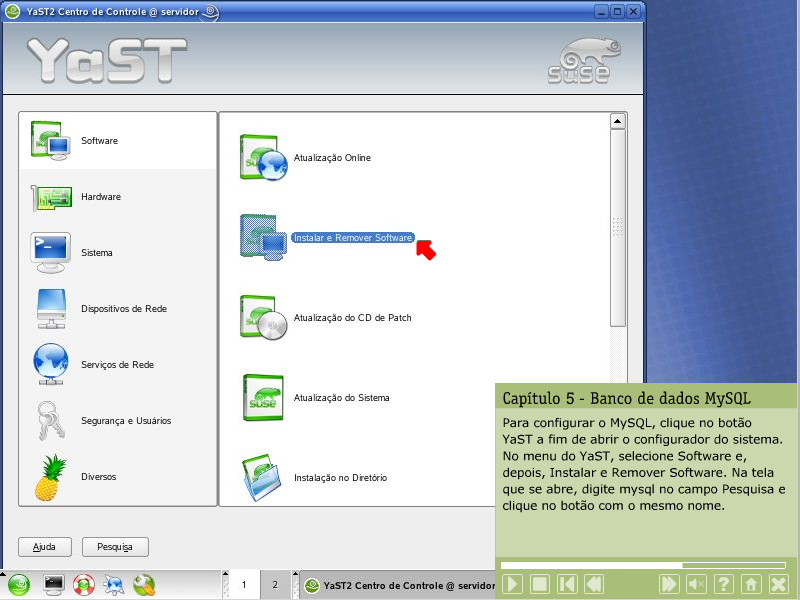Select Segurança e Usuários keys icon
800x600 pixels.
tap(50, 421)
